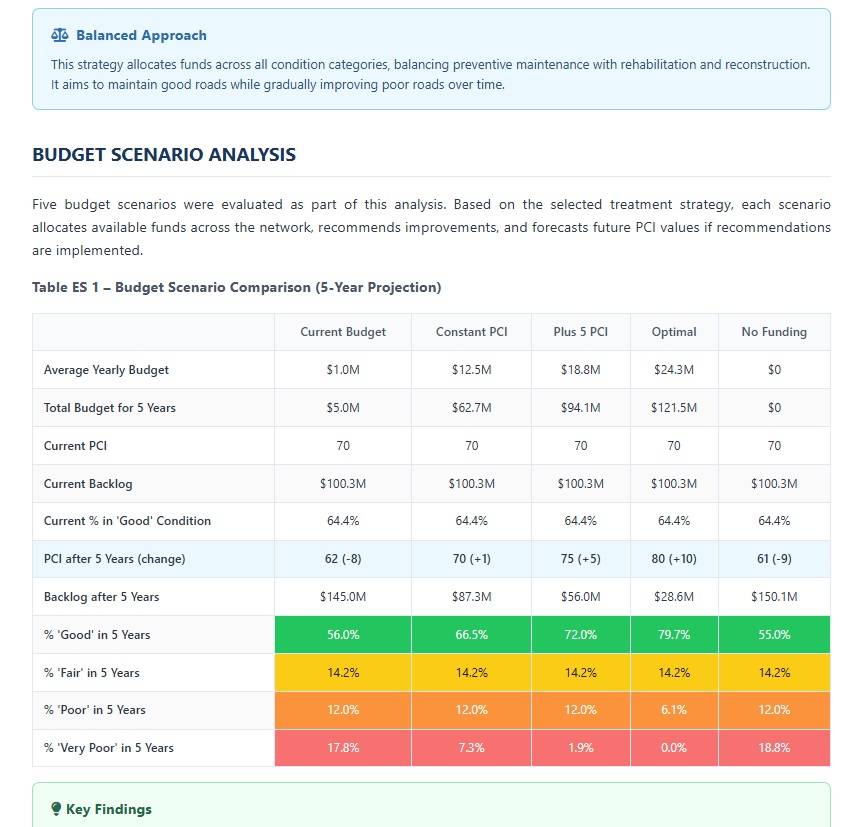Select the orange 6.1% Poor cell

[673, 710]
